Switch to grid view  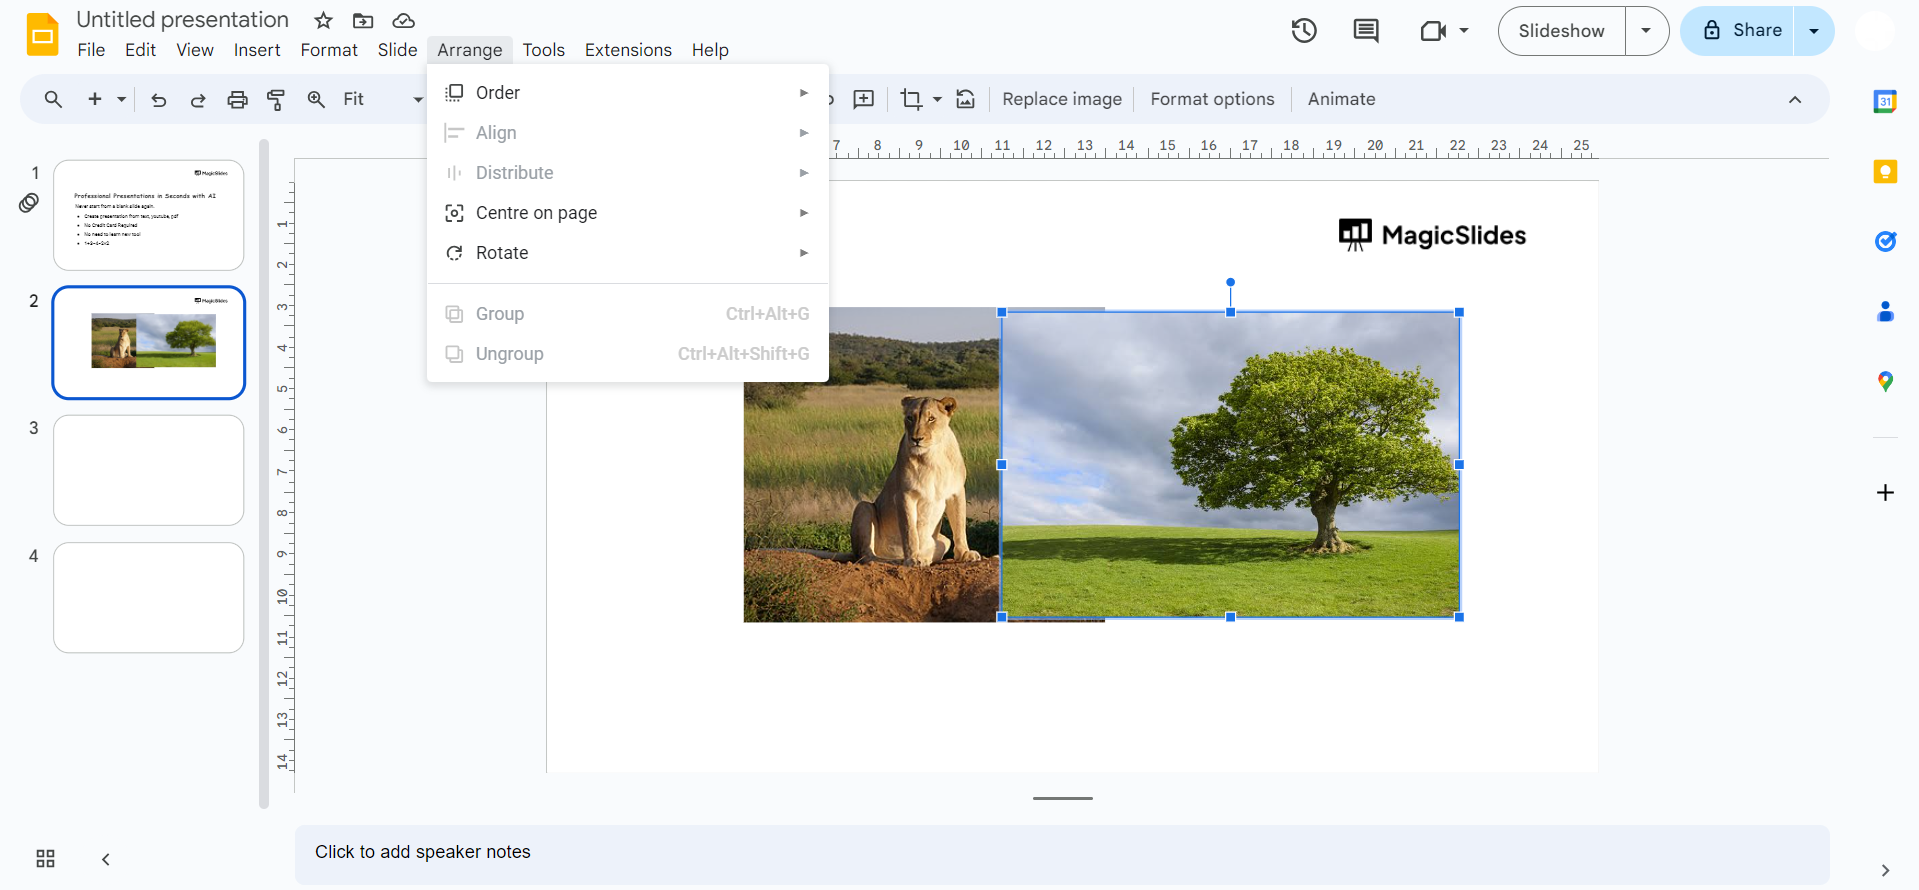pos(45,859)
